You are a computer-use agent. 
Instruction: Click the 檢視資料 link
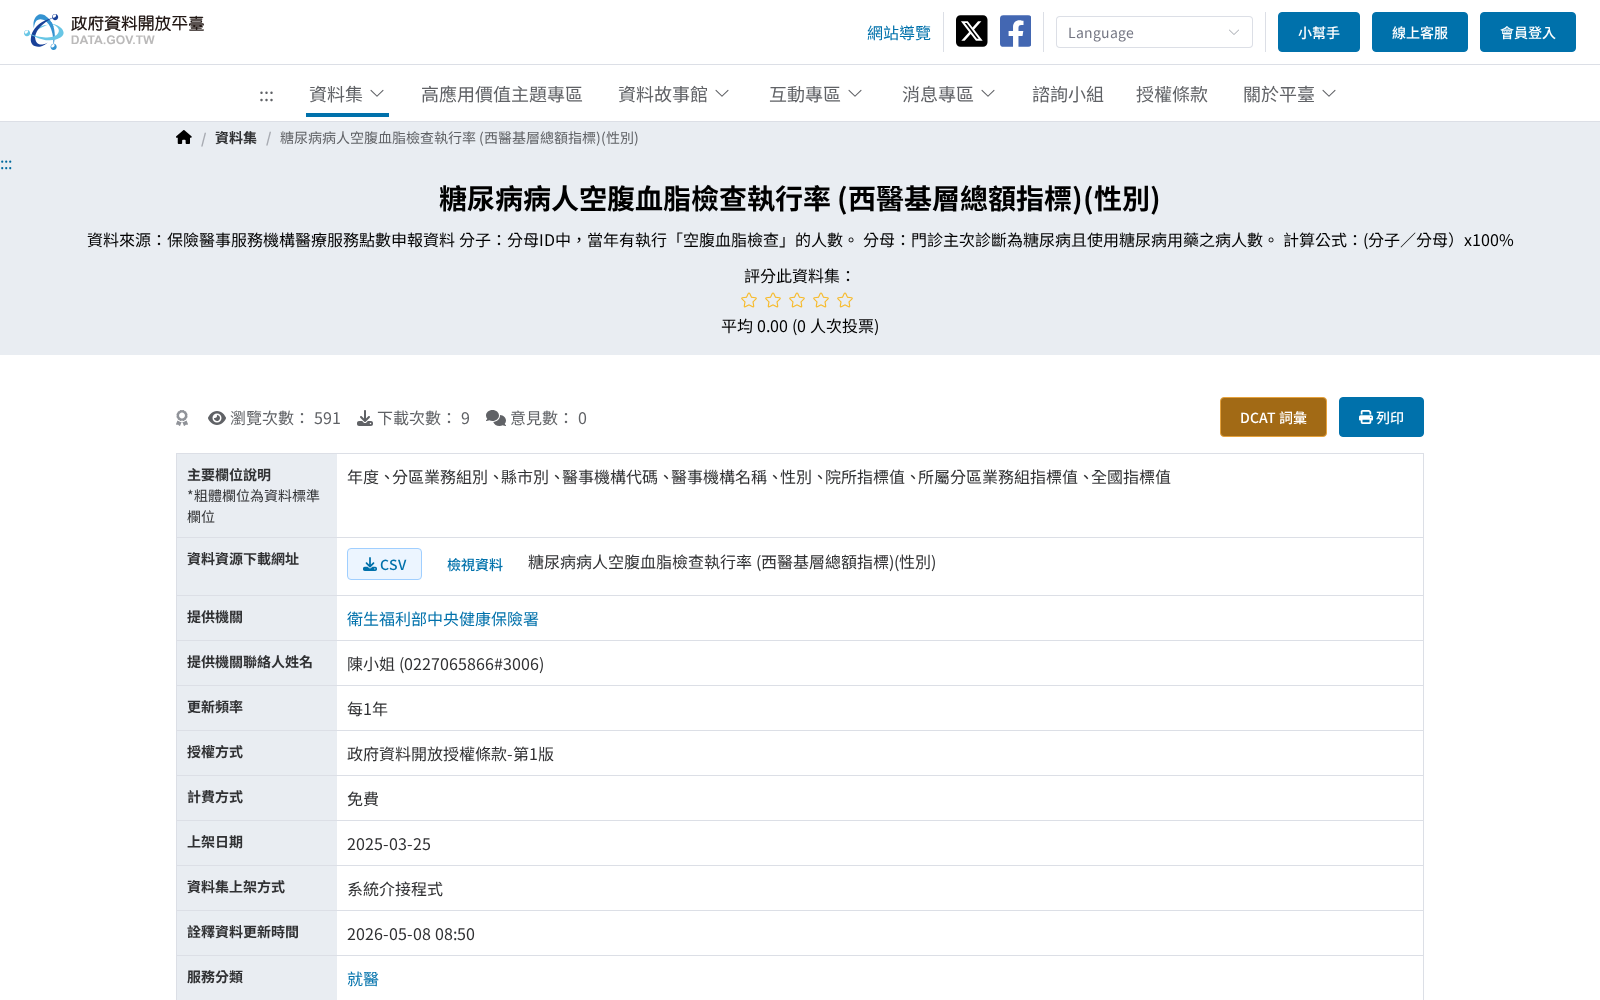475,565
